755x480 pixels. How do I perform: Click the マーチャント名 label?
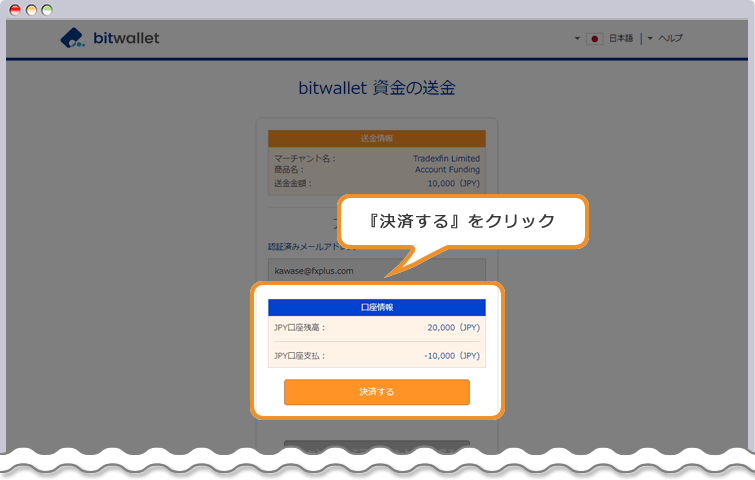click(305, 158)
